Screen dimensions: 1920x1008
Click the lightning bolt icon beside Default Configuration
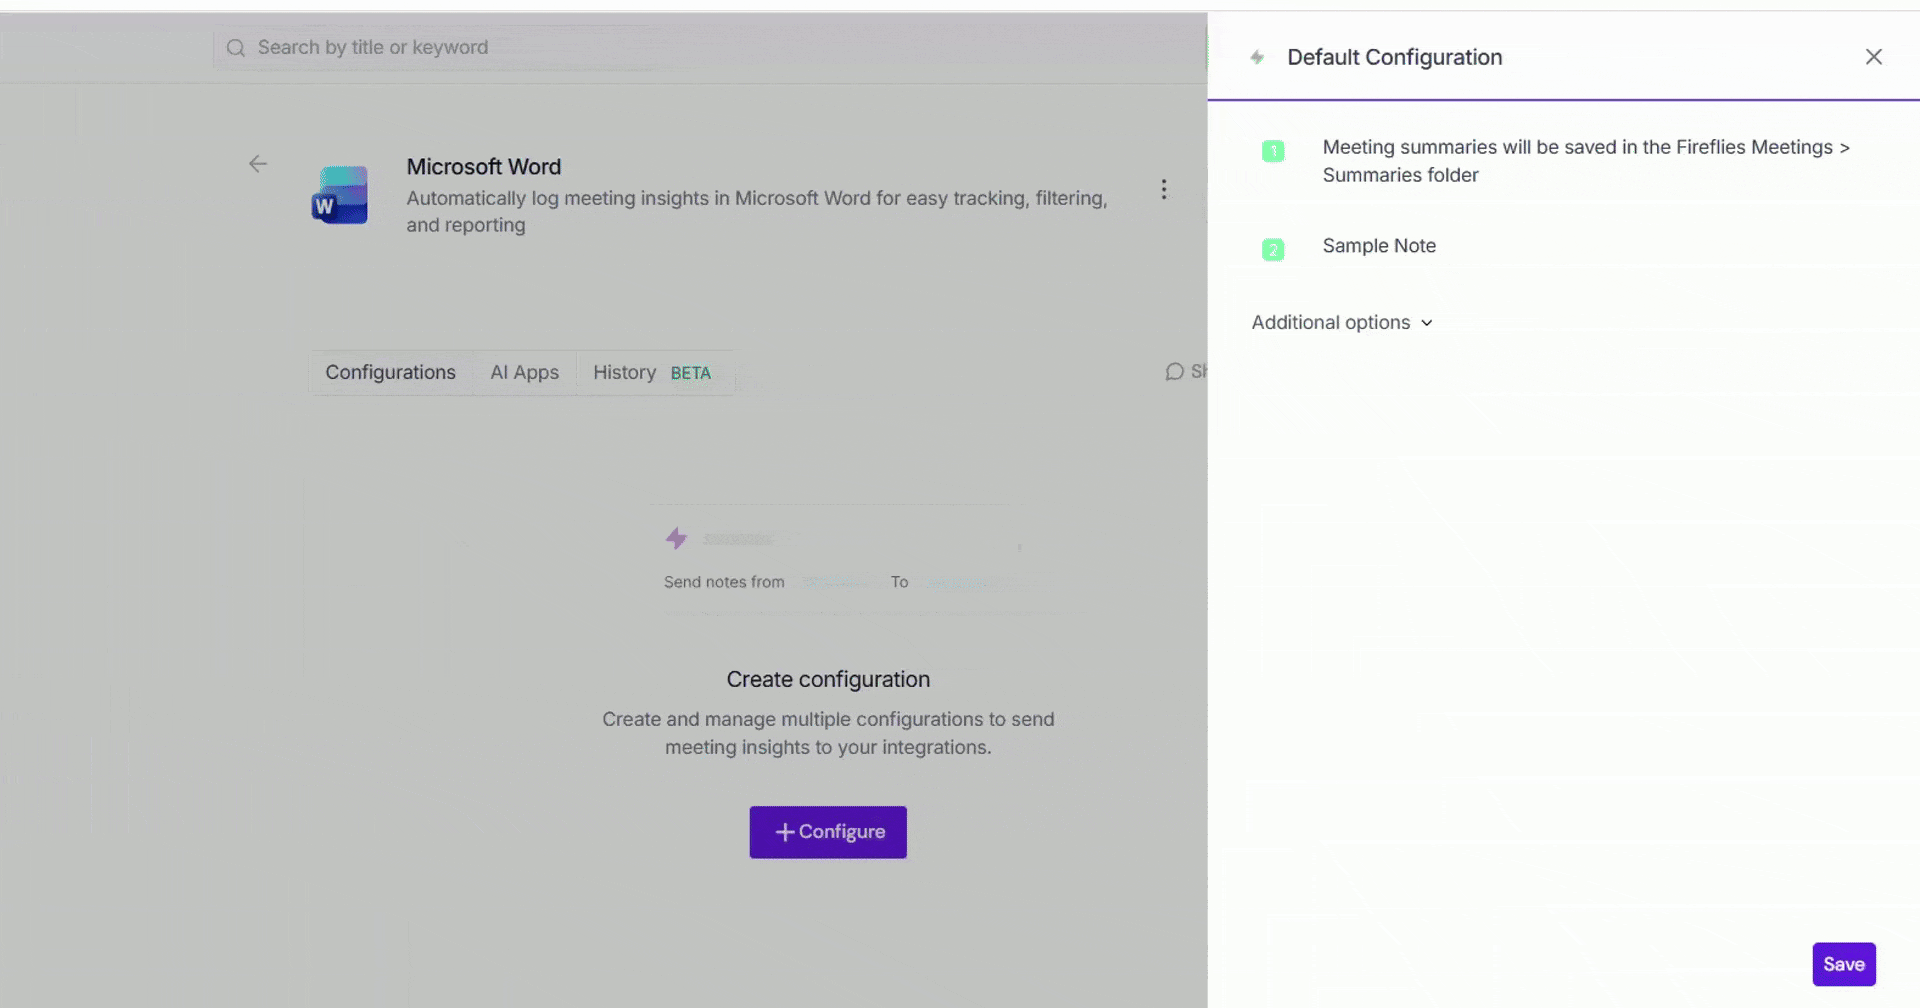pyautogui.click(x=1257, y=57)
